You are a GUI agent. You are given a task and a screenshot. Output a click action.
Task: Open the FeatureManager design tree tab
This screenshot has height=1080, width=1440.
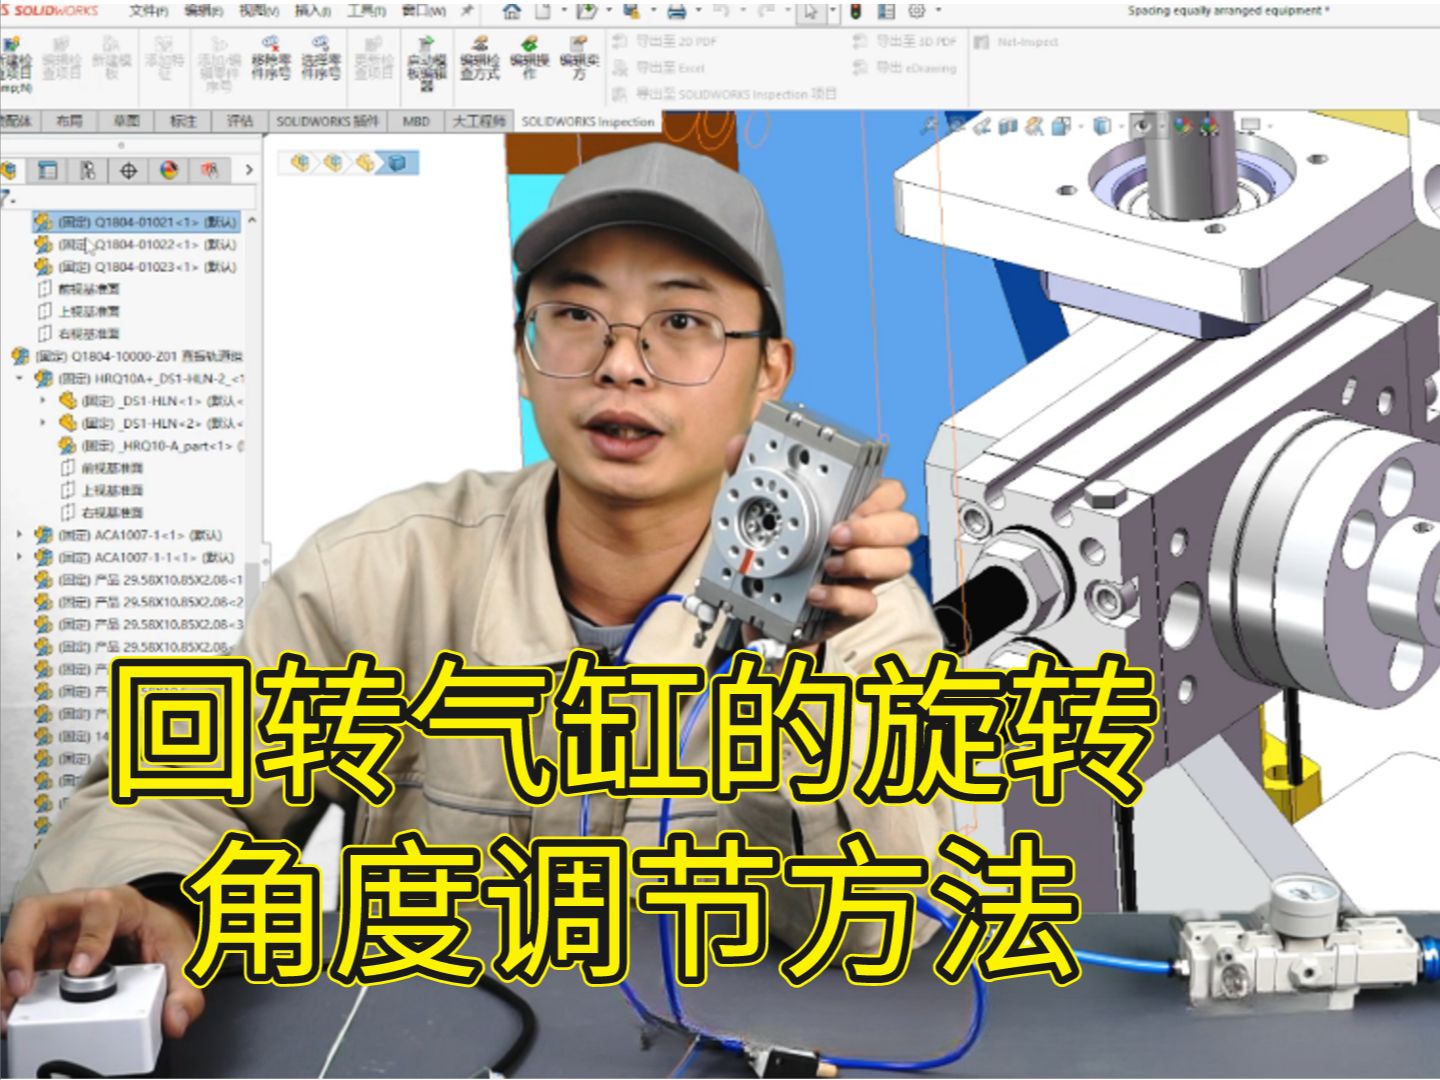pyautogui.click(x=8, y=171)
